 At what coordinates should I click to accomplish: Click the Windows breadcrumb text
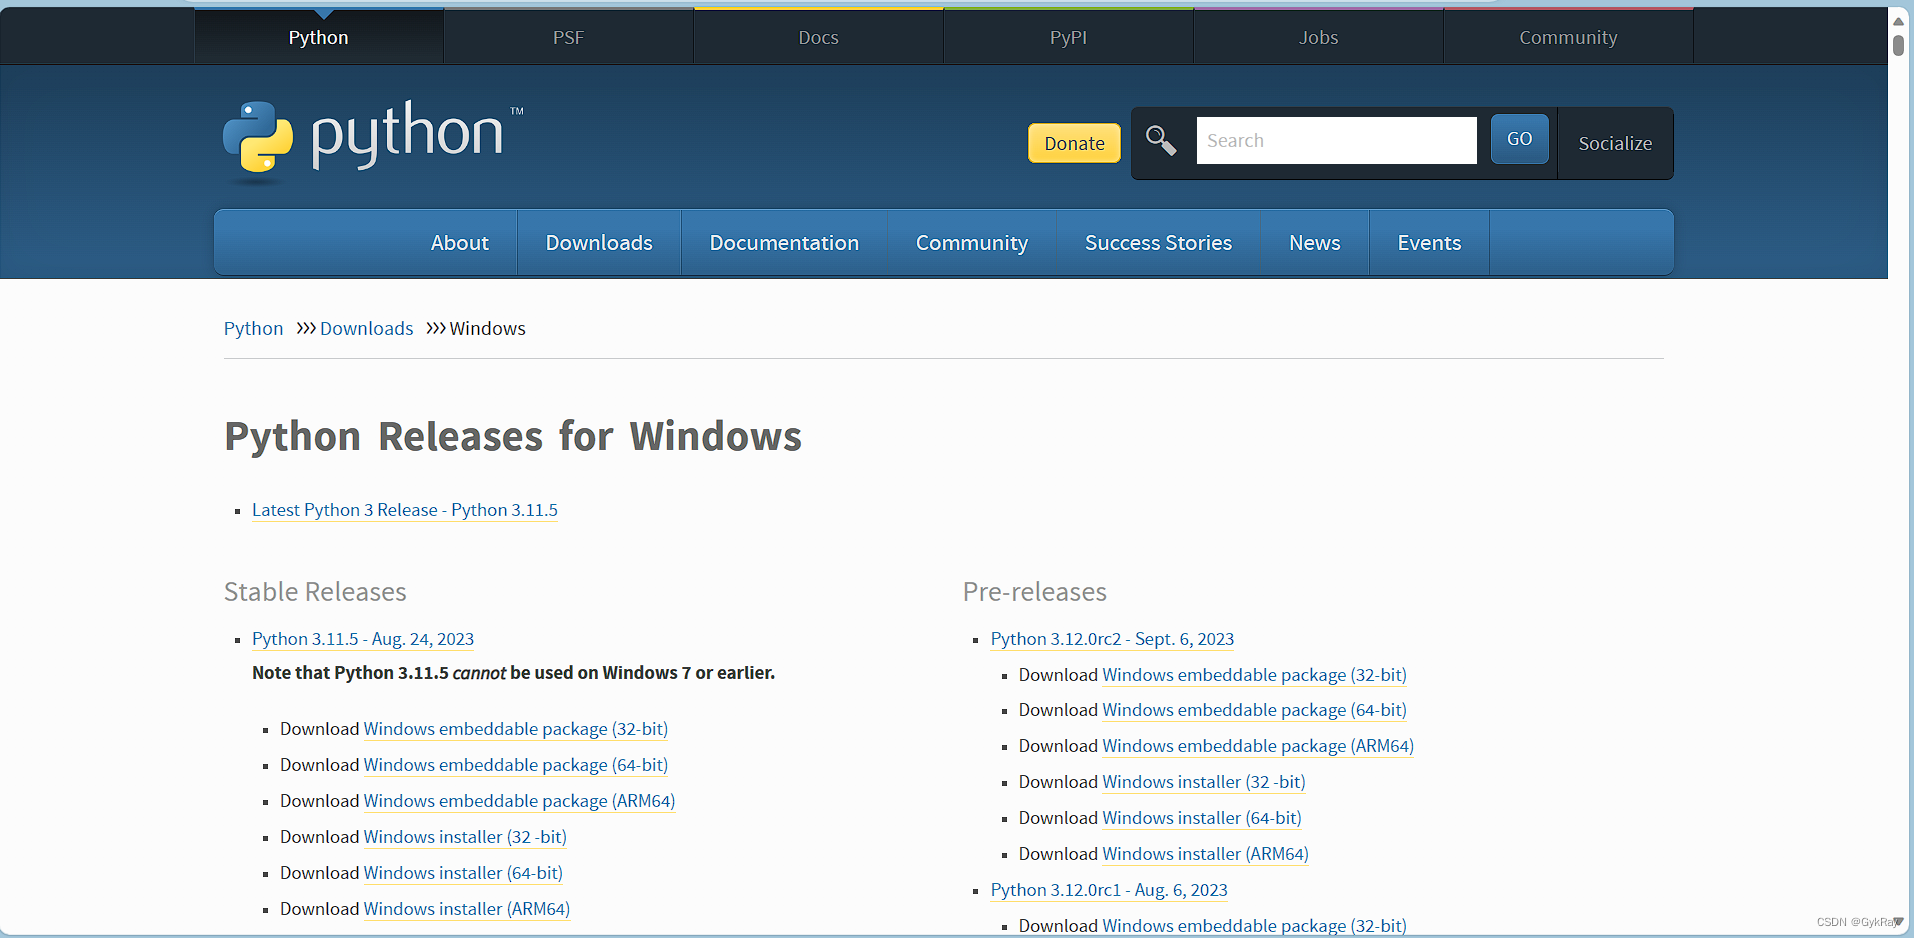click(x=487, y=328)
